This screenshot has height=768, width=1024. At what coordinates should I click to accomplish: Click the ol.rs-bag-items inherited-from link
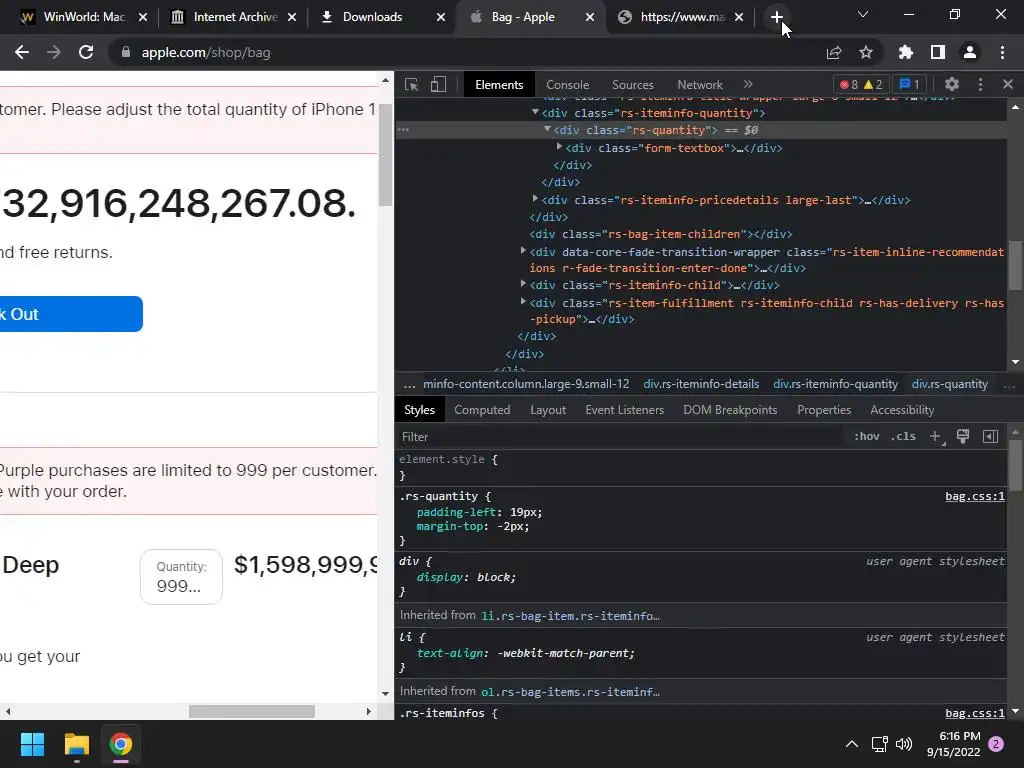tap(570, 692)
